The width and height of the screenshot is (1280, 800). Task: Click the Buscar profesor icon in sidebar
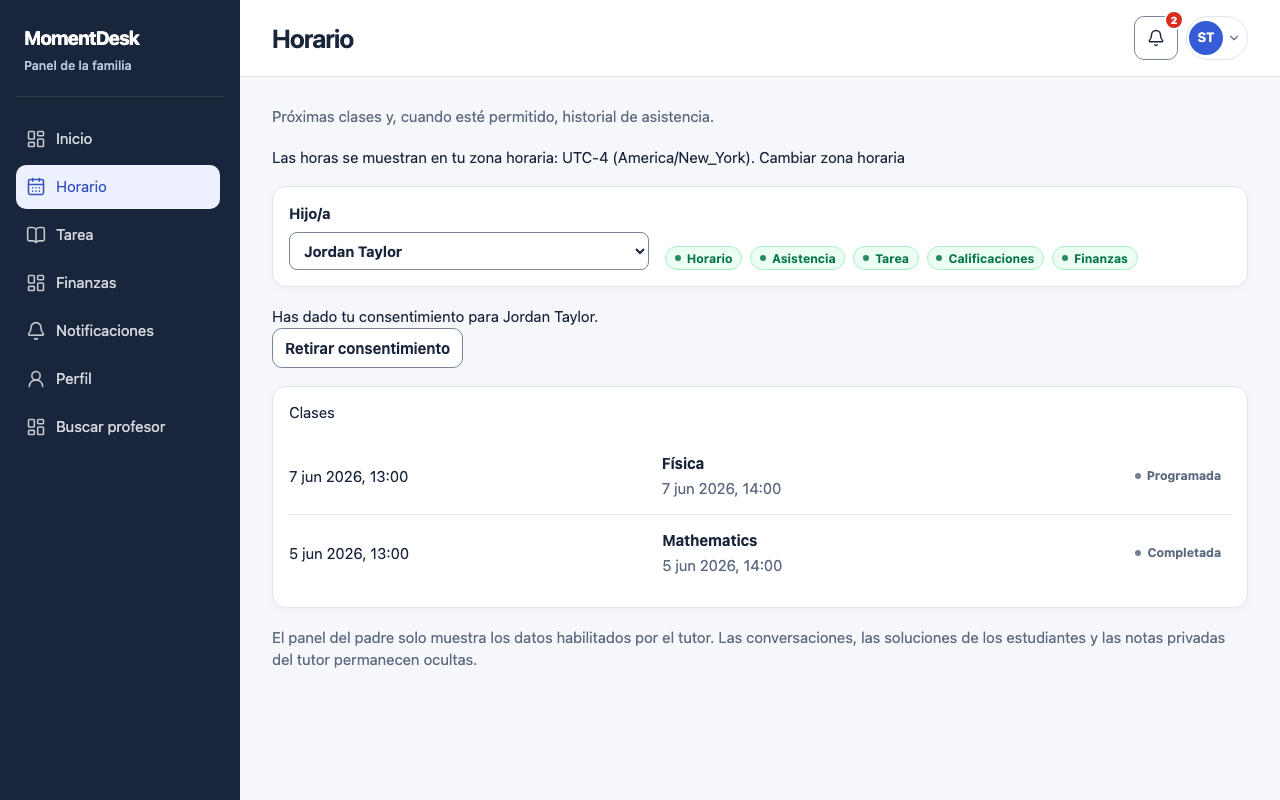(x=36, y=427)
